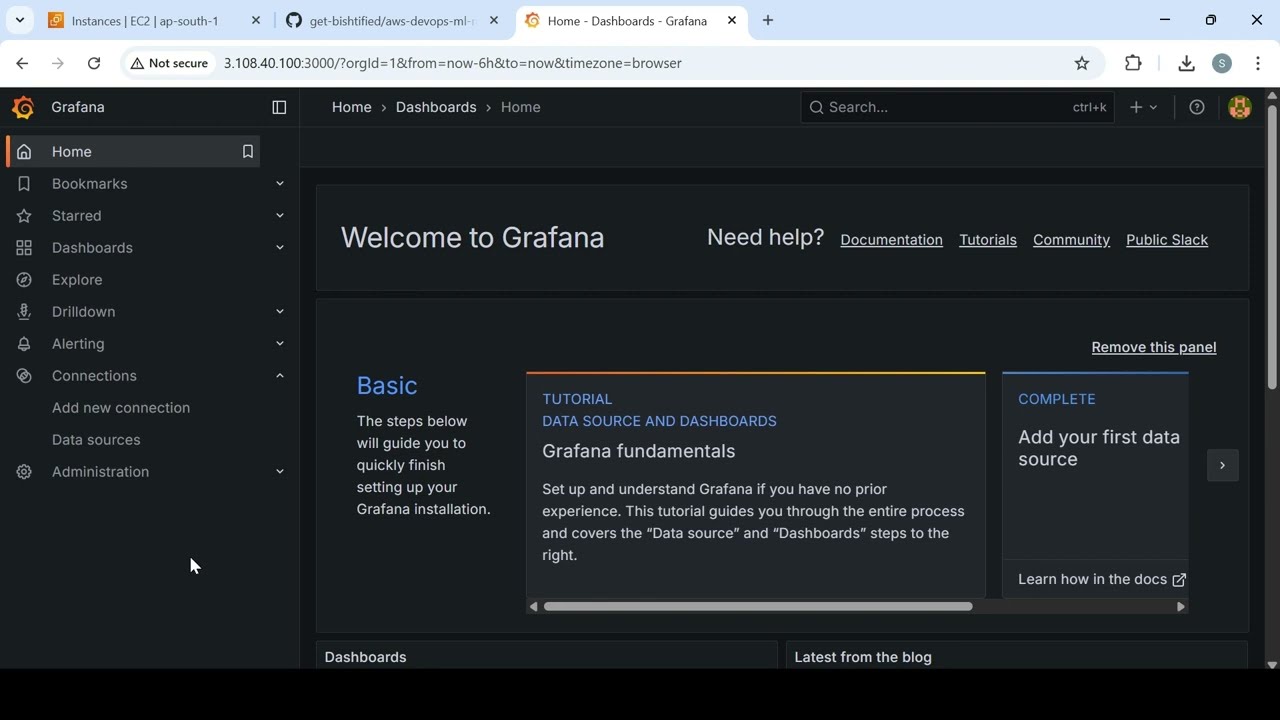
Task: Close the Grafana tab
Action: click(x=732, y=20)
